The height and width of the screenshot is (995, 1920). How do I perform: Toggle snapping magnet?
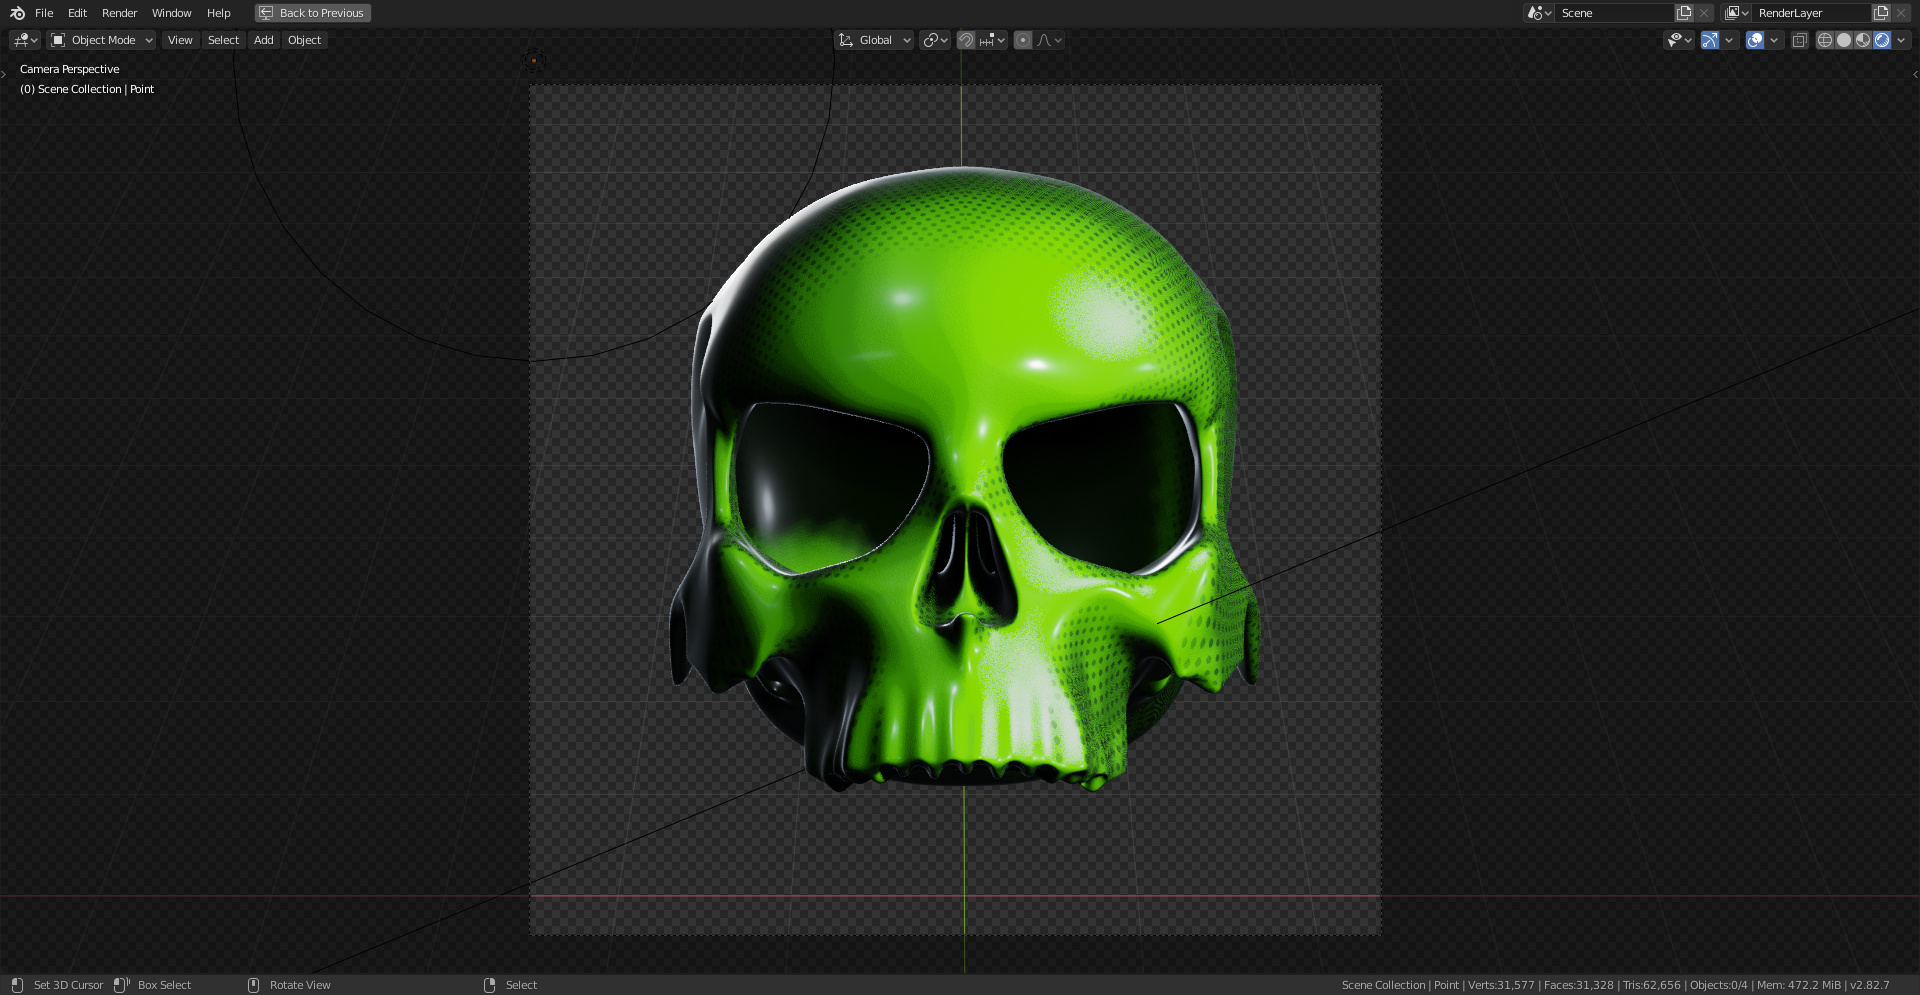pyautogui.click(x=966, y=40)
